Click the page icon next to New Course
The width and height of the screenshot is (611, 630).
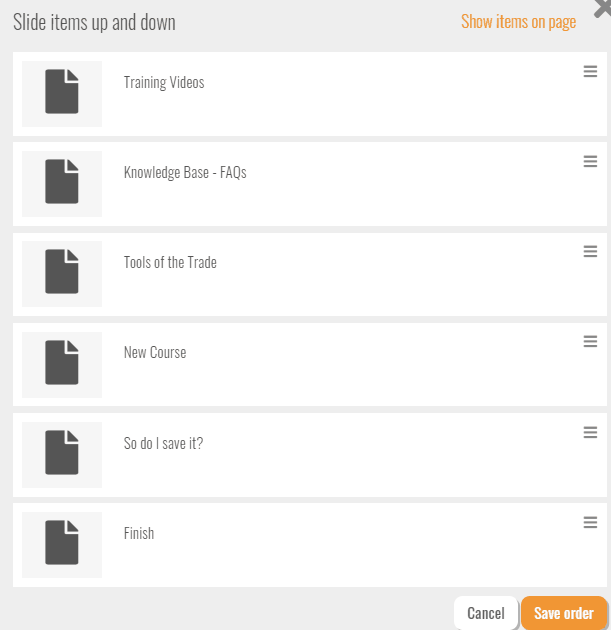point(62,362)
